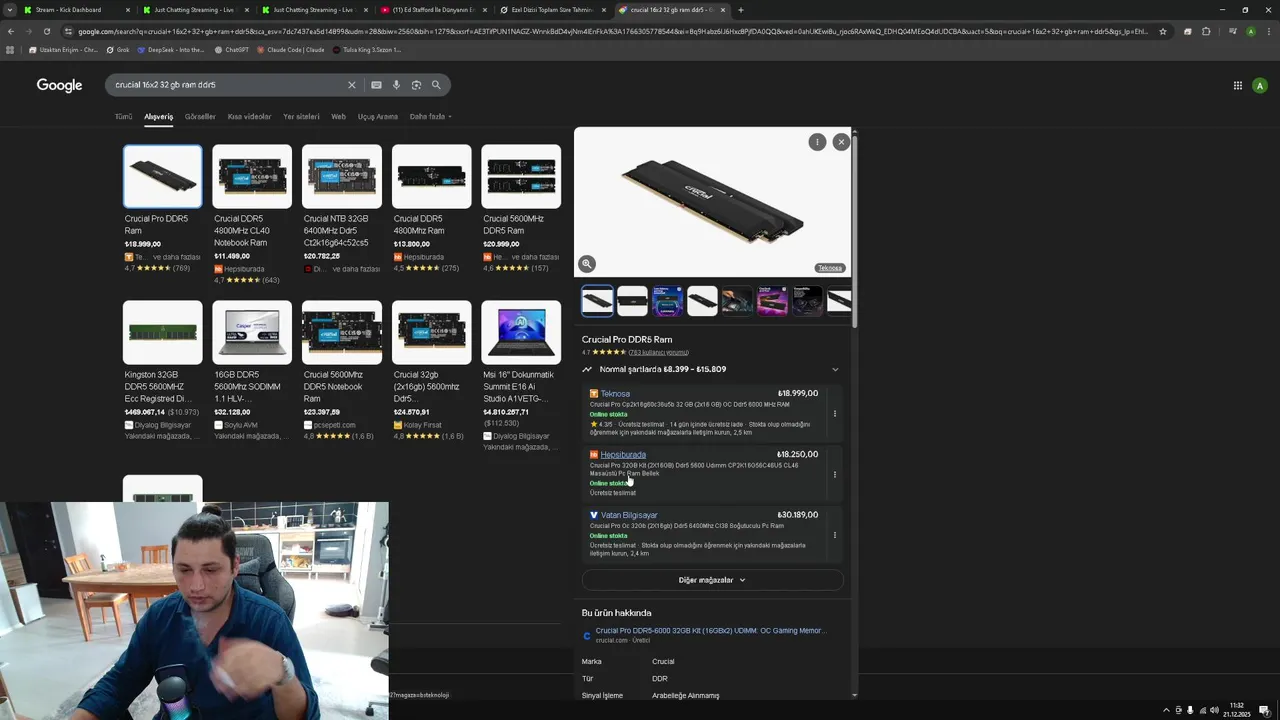Image resolution: width=1280 pixels, height=720 pixels.
Task: Open Grok bookmark
Action: click(x=118, y=49)
